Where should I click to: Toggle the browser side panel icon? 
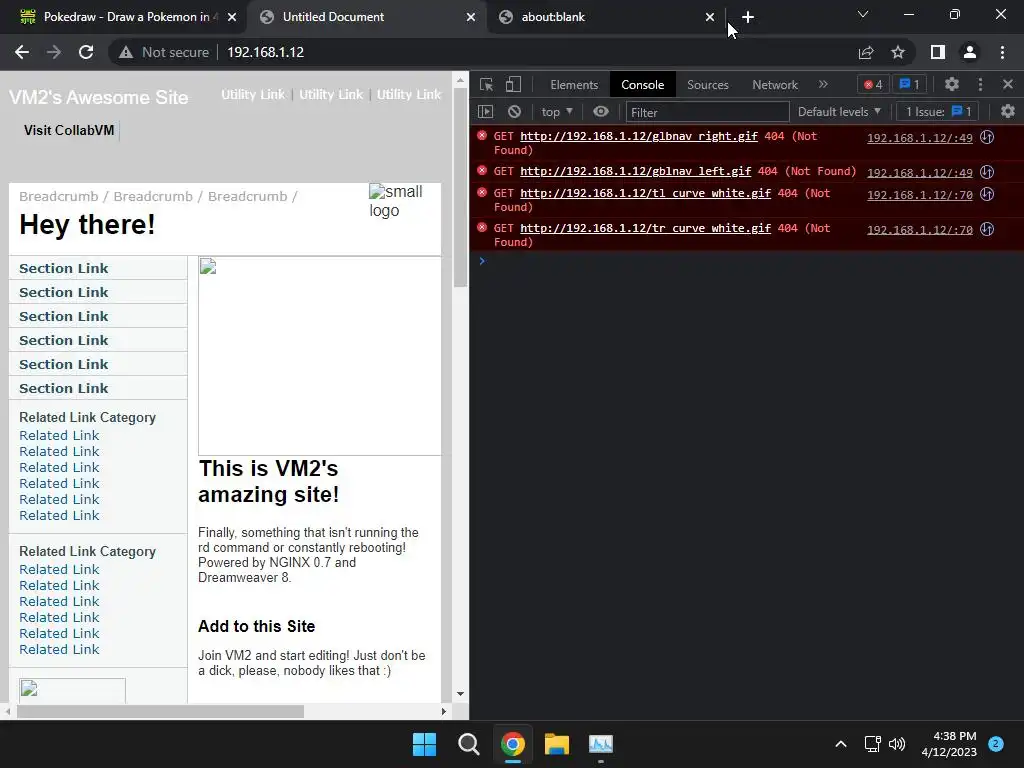pos(938,52)
